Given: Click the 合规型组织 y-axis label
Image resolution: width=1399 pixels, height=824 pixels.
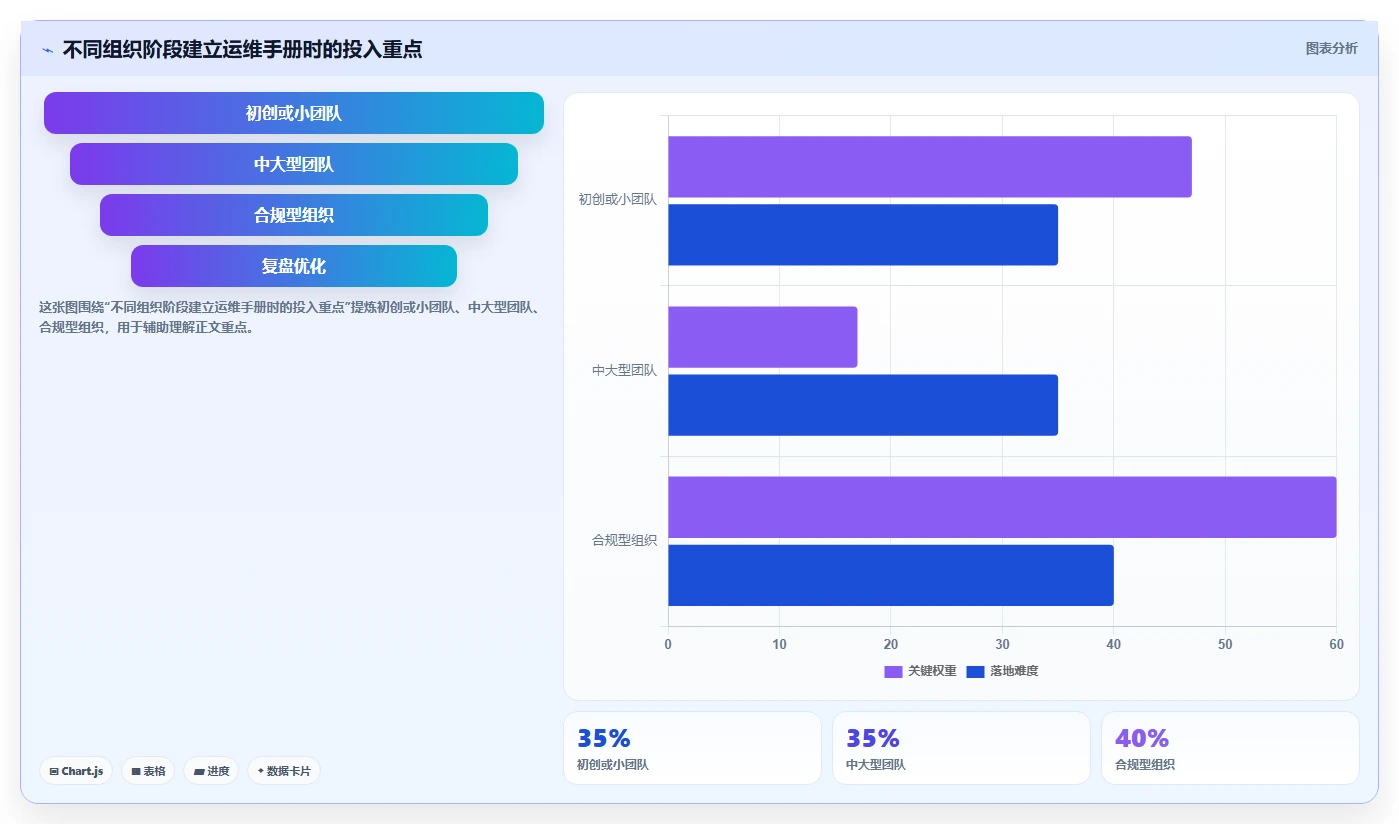Looking at the screenshot, I should 624,541.
